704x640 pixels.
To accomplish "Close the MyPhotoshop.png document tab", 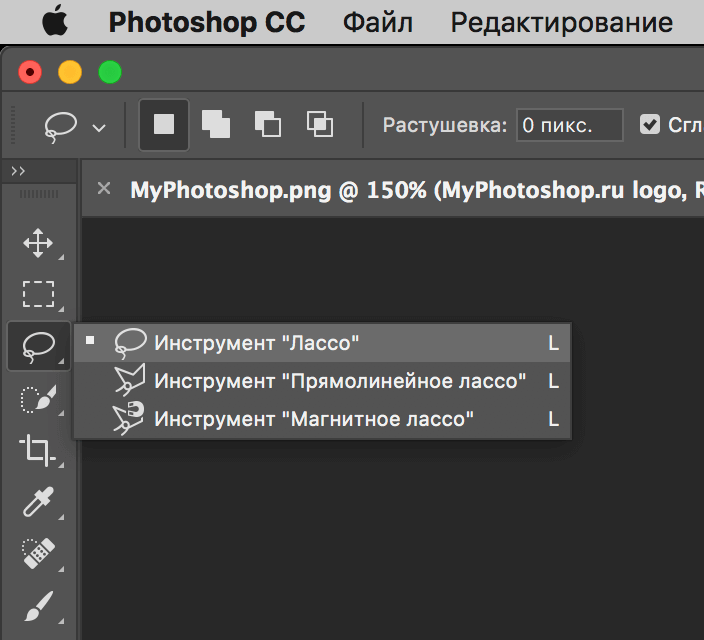I will [104, 188].
